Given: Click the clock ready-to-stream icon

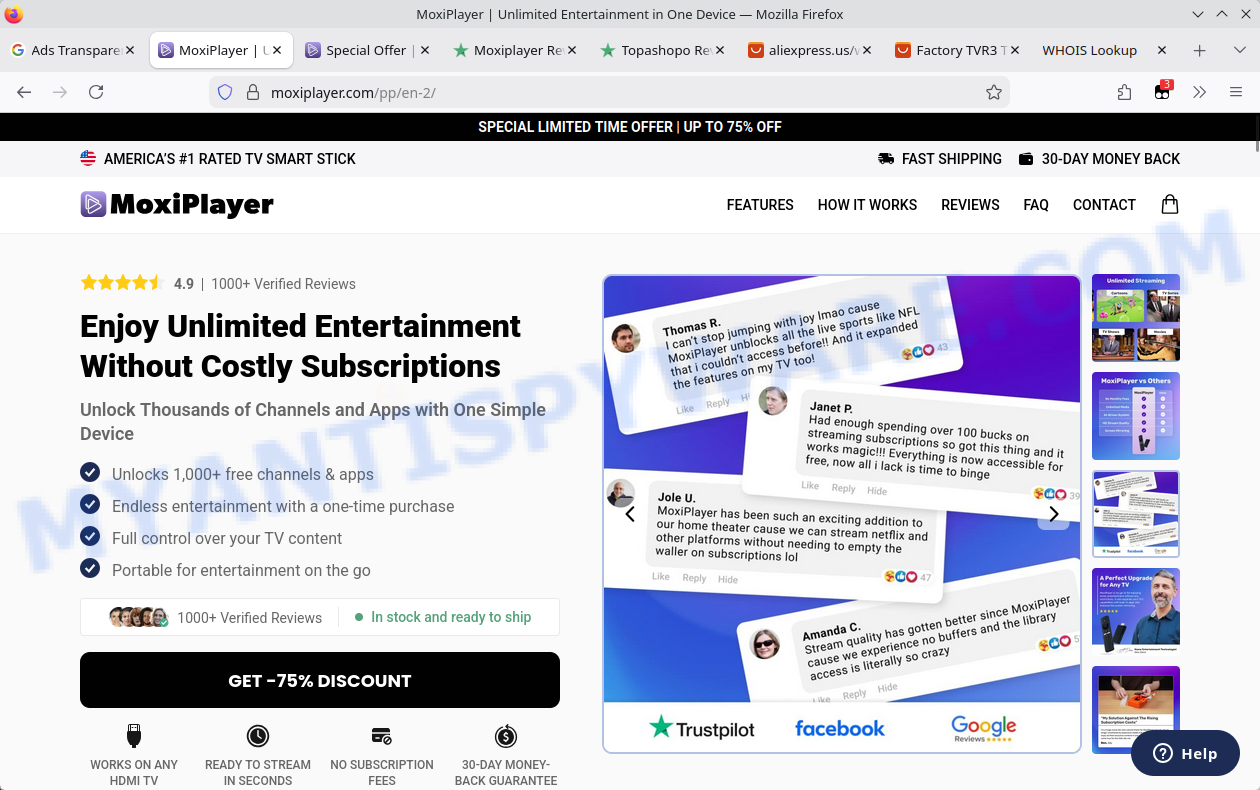Looking at the screenshot, I should point(258,736).
